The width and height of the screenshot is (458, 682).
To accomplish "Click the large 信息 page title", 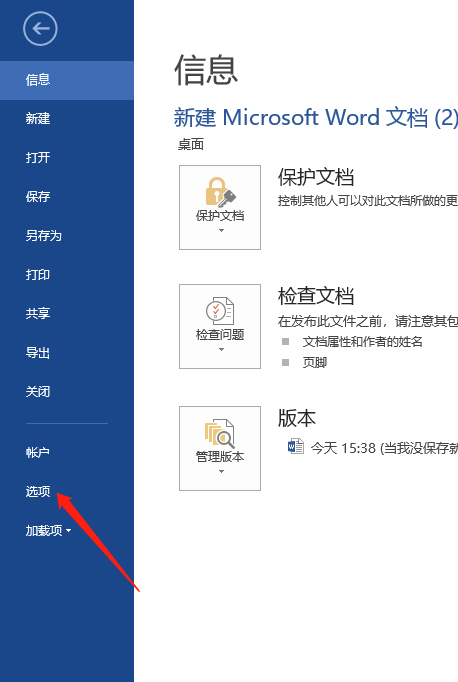I will (x=206, y=70).
